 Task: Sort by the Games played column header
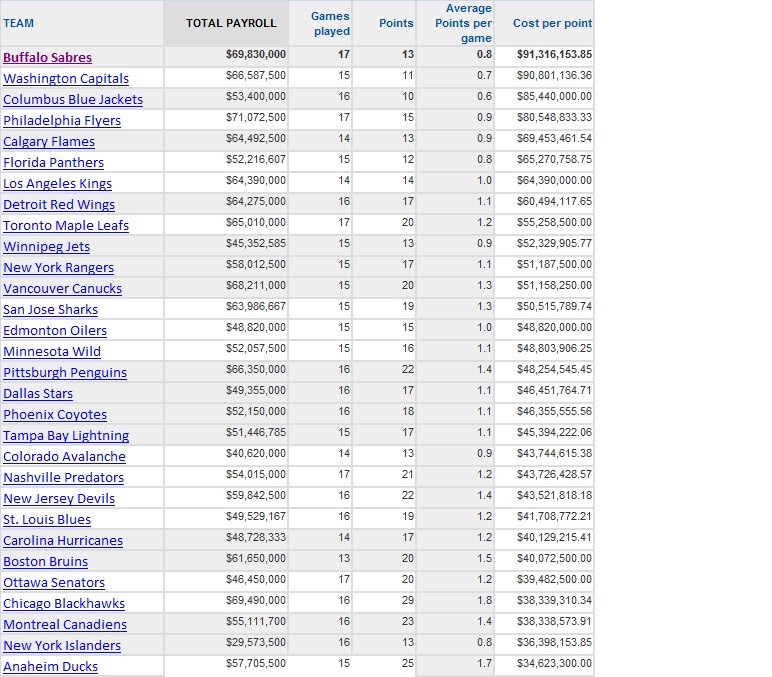point(330,23)
